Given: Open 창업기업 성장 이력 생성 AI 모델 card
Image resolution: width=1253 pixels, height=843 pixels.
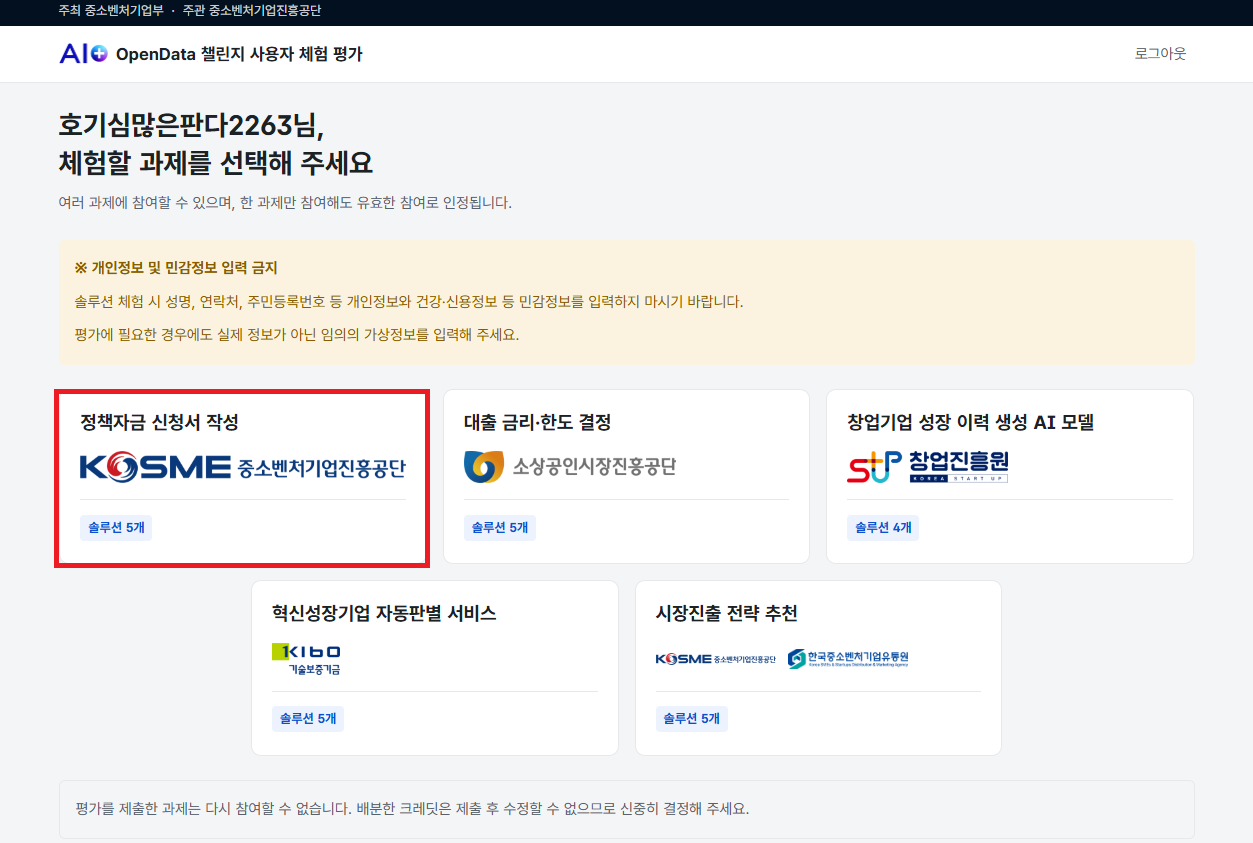Looking at the screenshot, I should [x=1010, y=476].
